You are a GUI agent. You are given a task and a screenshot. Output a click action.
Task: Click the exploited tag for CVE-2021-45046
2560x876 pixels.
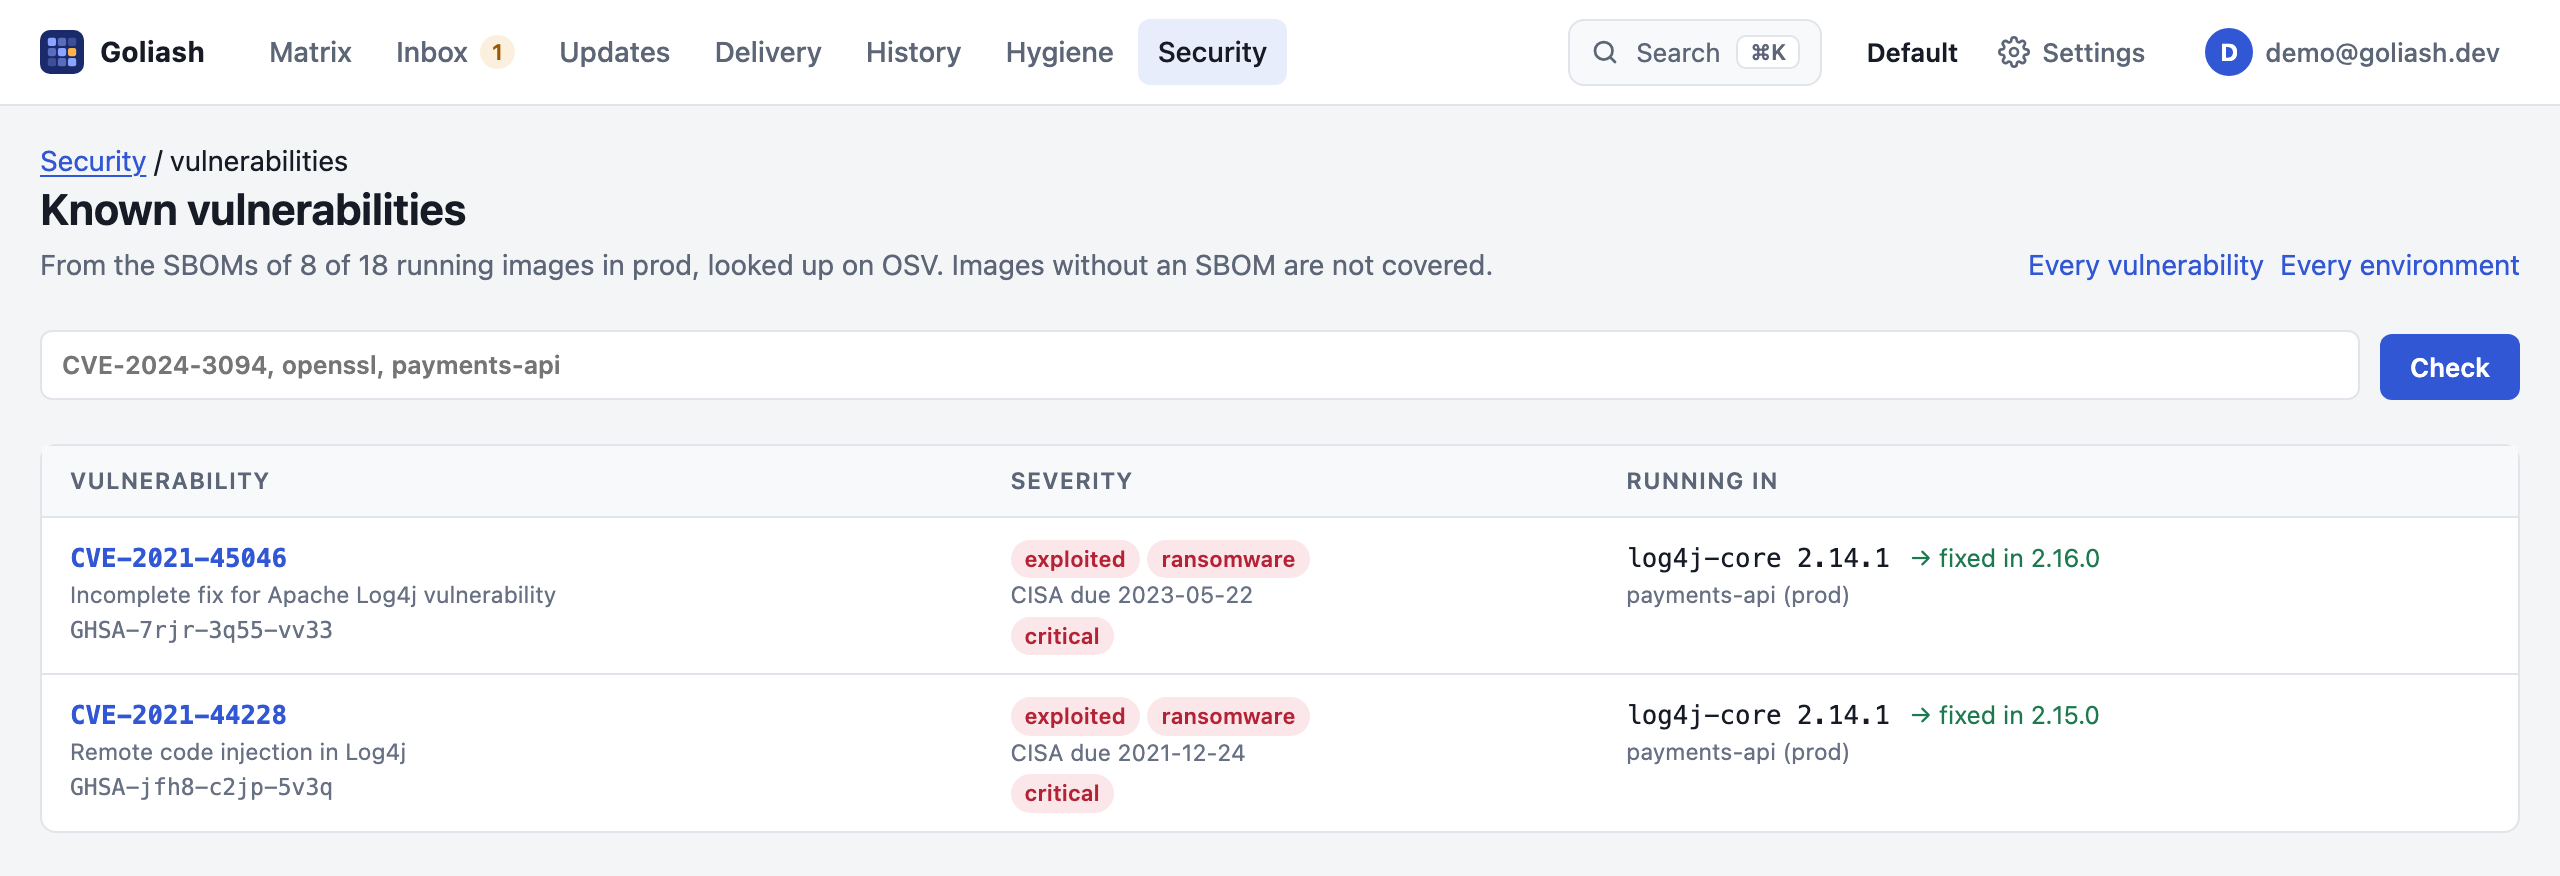click(x=1075, y=559)
